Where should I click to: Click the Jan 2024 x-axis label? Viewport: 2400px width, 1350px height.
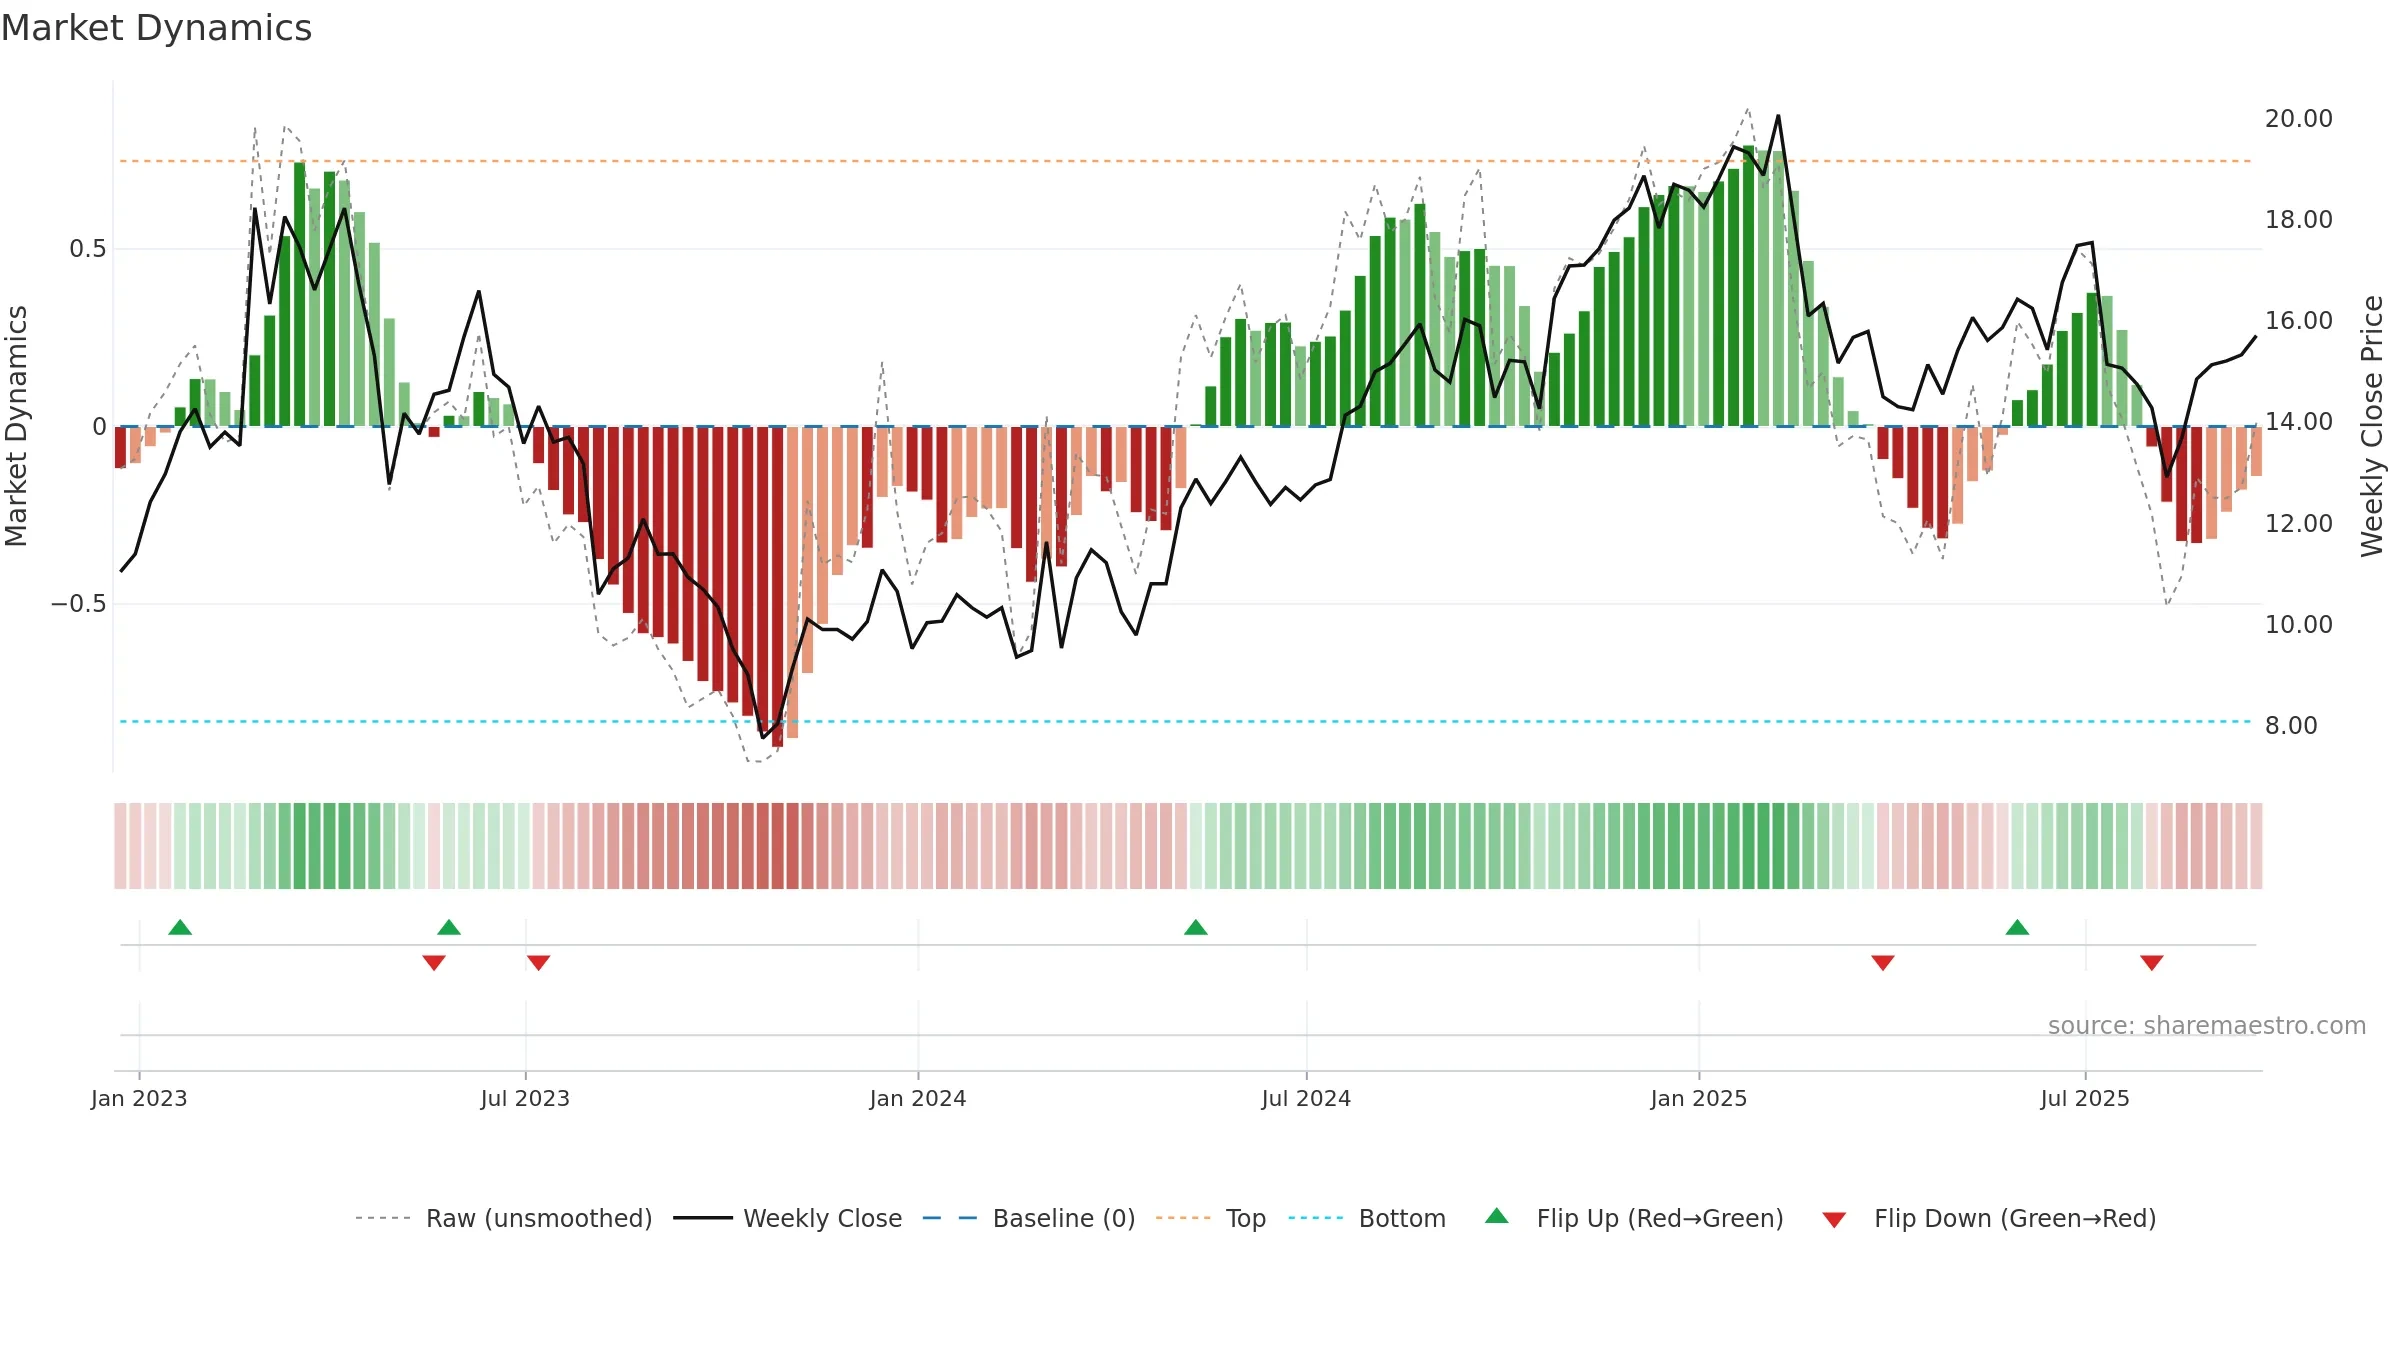tap(918, 1099)
